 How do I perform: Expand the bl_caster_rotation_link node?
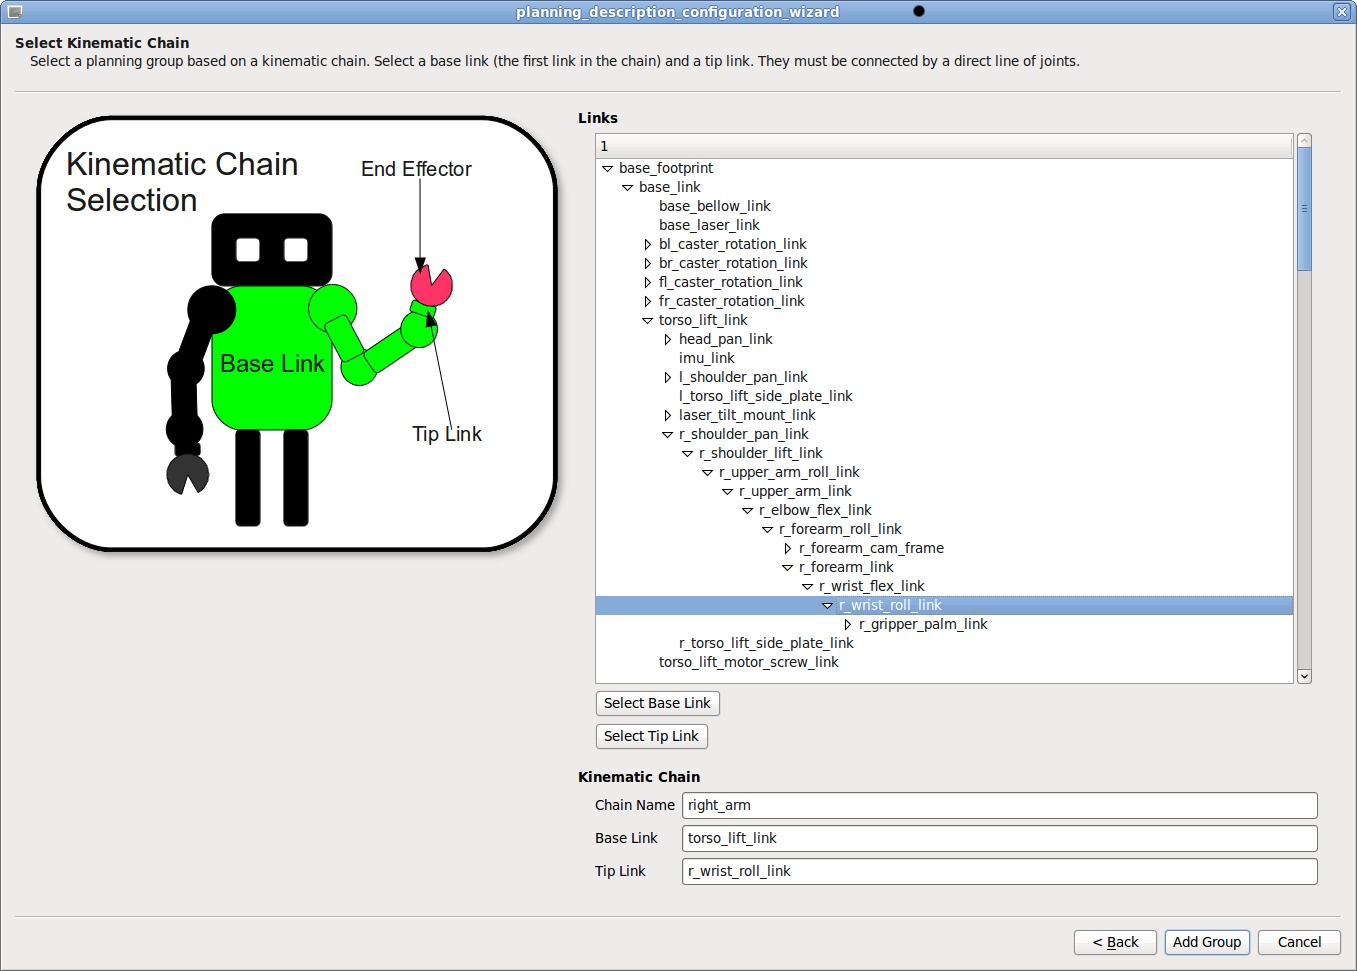pos(648,245)
